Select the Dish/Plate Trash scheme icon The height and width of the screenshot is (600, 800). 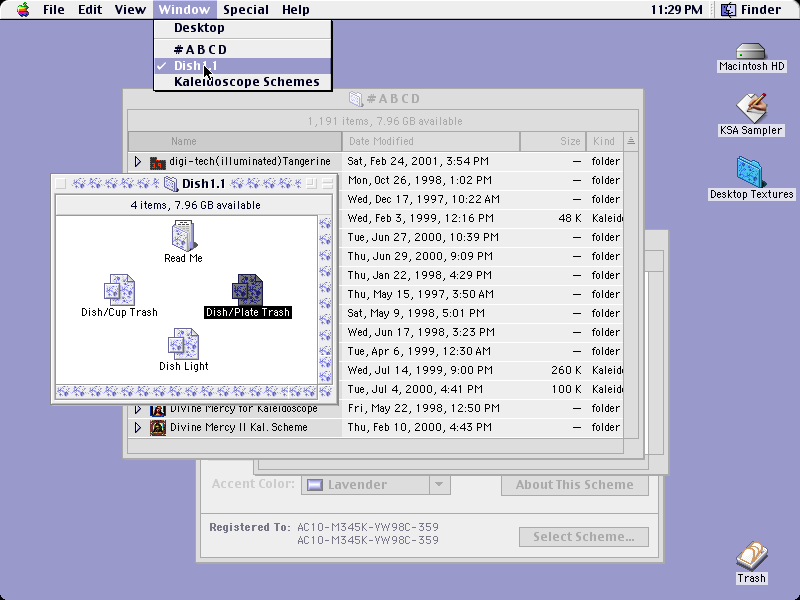tap(247, 289)
